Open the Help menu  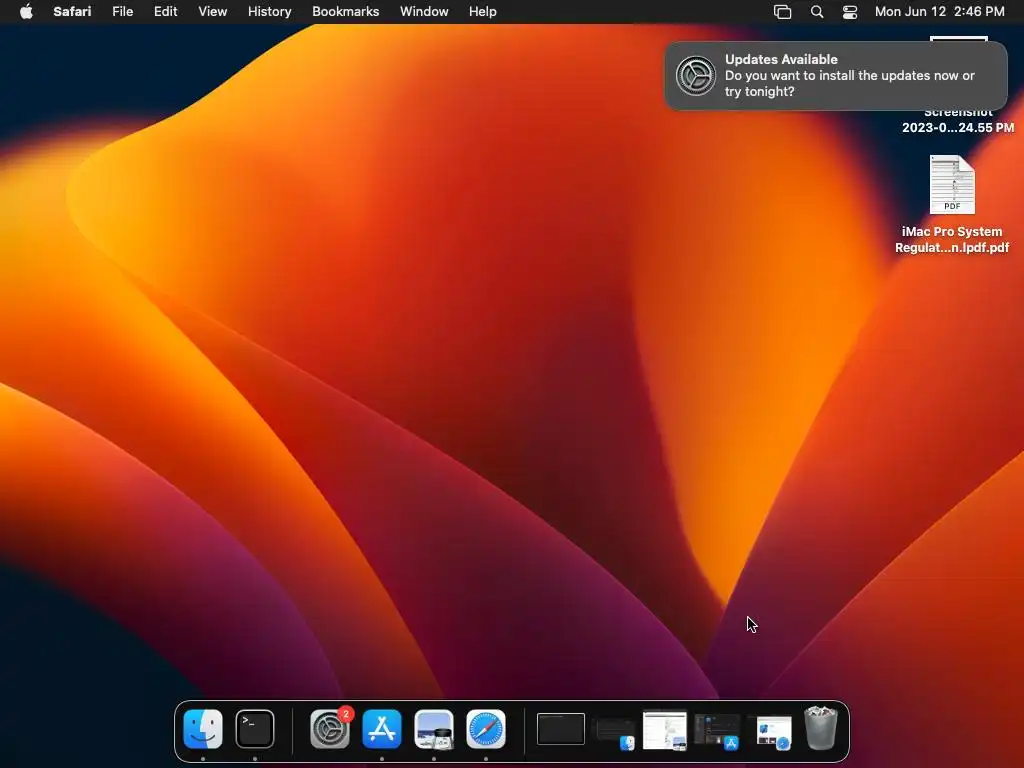(483, 12)
